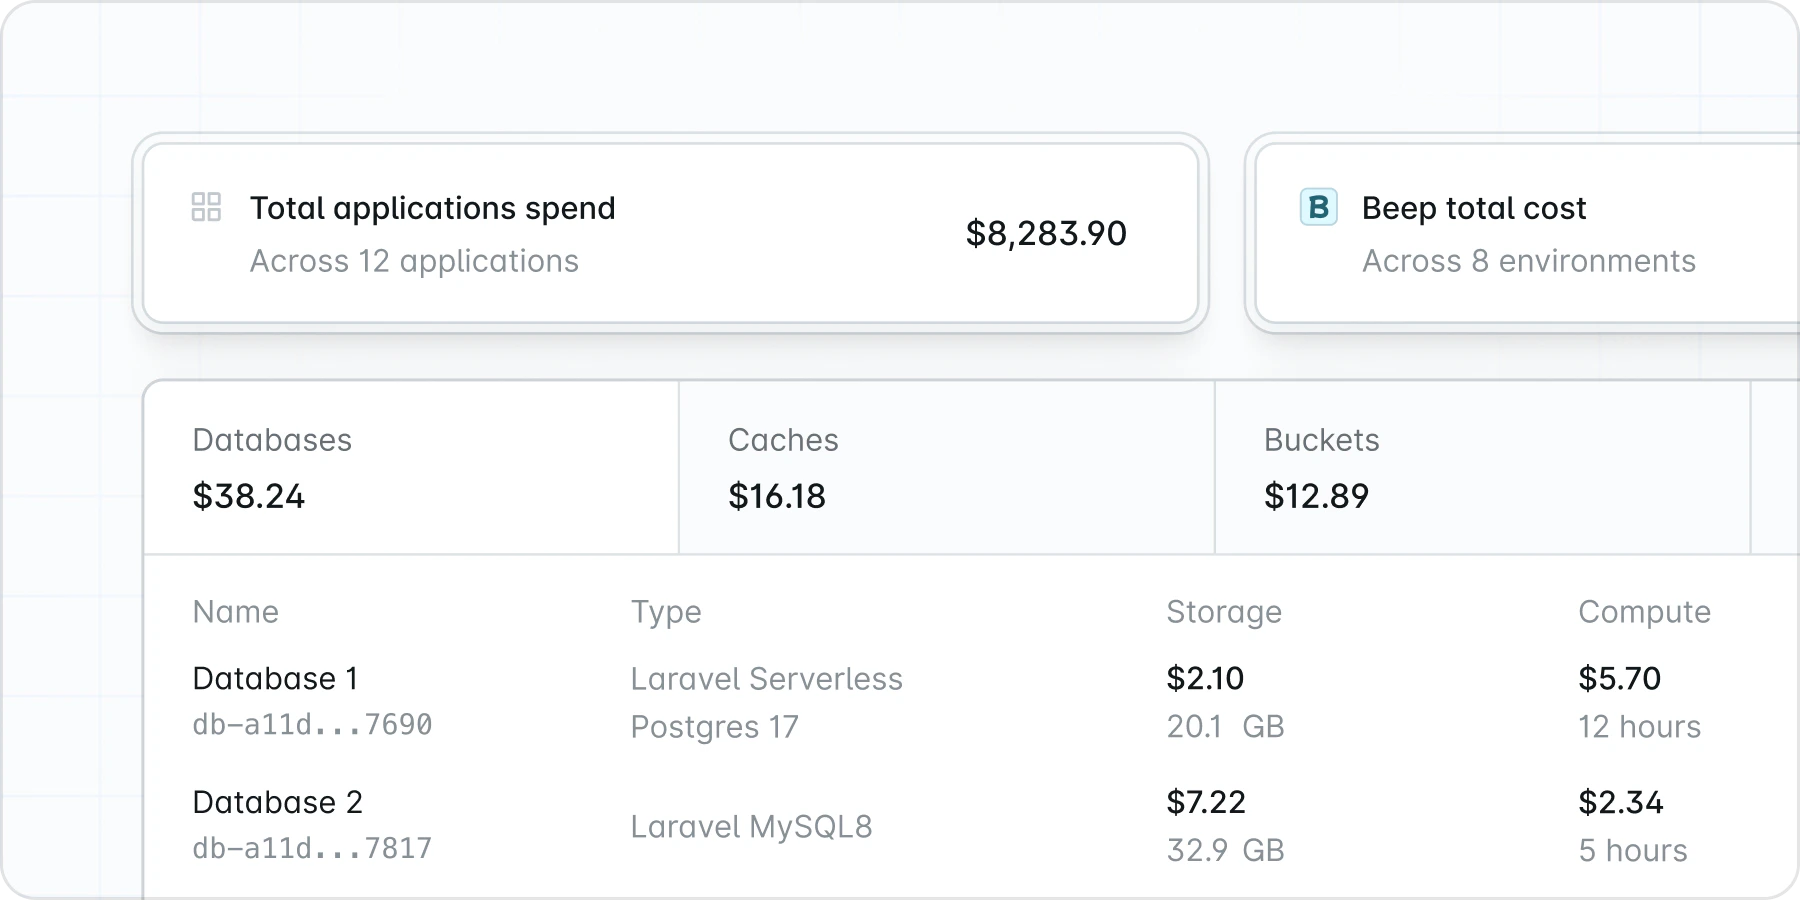Image resolution: width=1800 pixels, height=900 pixels.
Task: Open the Total applications spend card
Action: pyautogui.click(x=672, y=232)
